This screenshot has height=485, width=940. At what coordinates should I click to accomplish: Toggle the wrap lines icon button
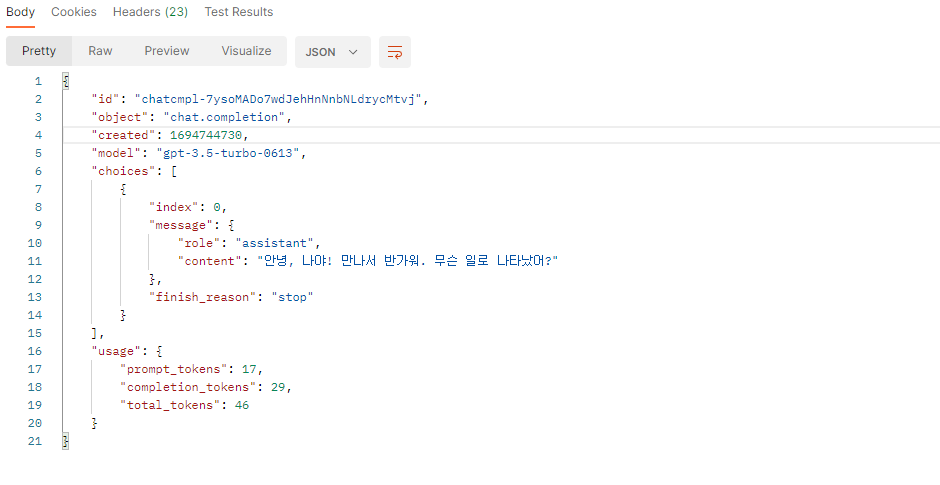(394, 52)
